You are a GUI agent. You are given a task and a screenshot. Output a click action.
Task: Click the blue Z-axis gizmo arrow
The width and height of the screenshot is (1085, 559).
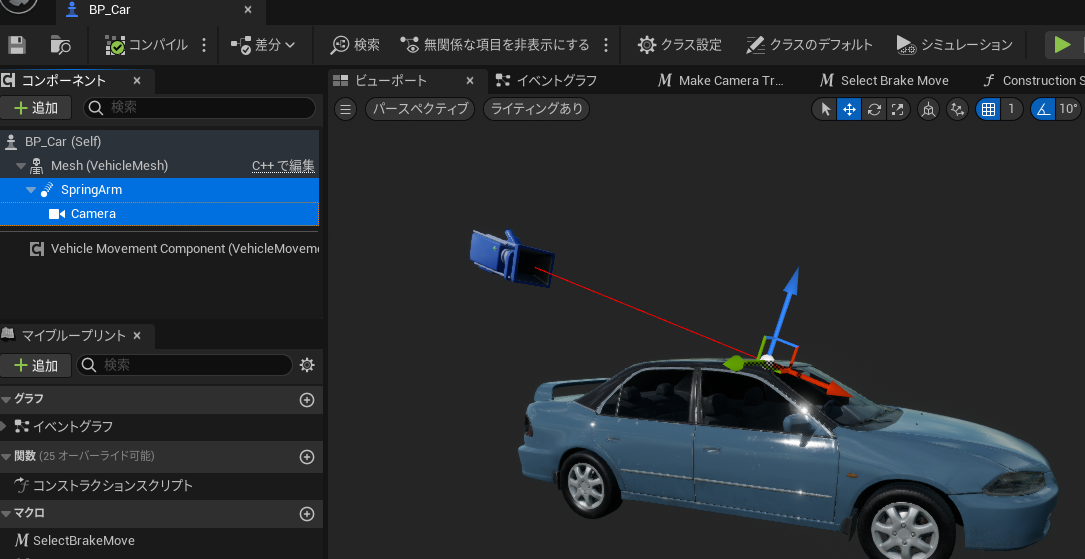[x=789, y=297]
